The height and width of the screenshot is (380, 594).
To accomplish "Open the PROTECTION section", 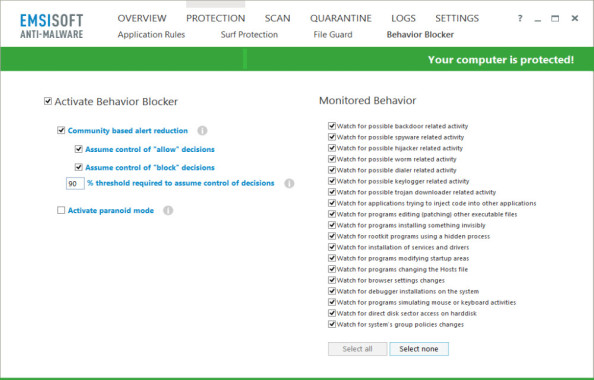I will tap(216, 18).
